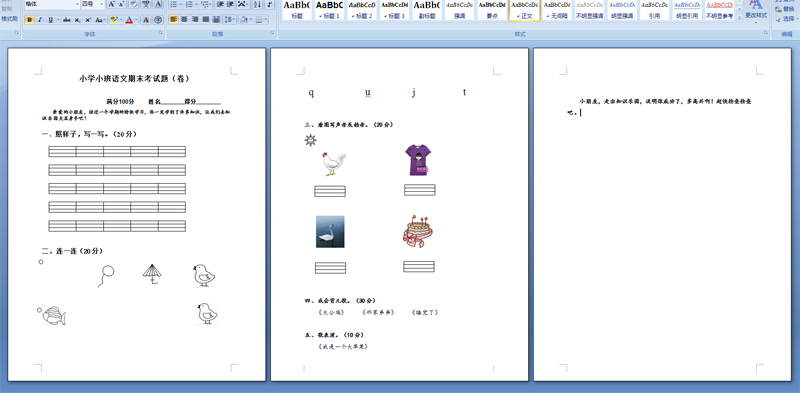The image size is (800, 393).
Task: Select left text alignment
Action: tap(173, 19)
